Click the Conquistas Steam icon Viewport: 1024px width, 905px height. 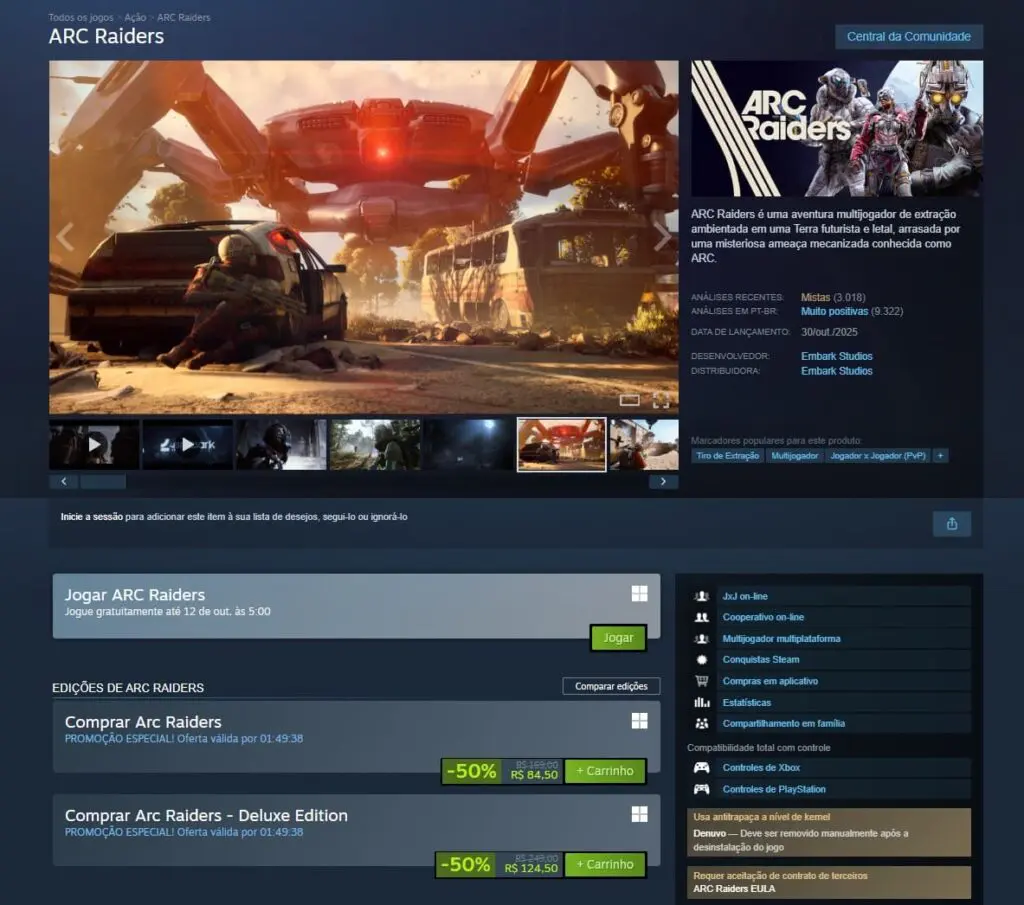pos(701,659)
